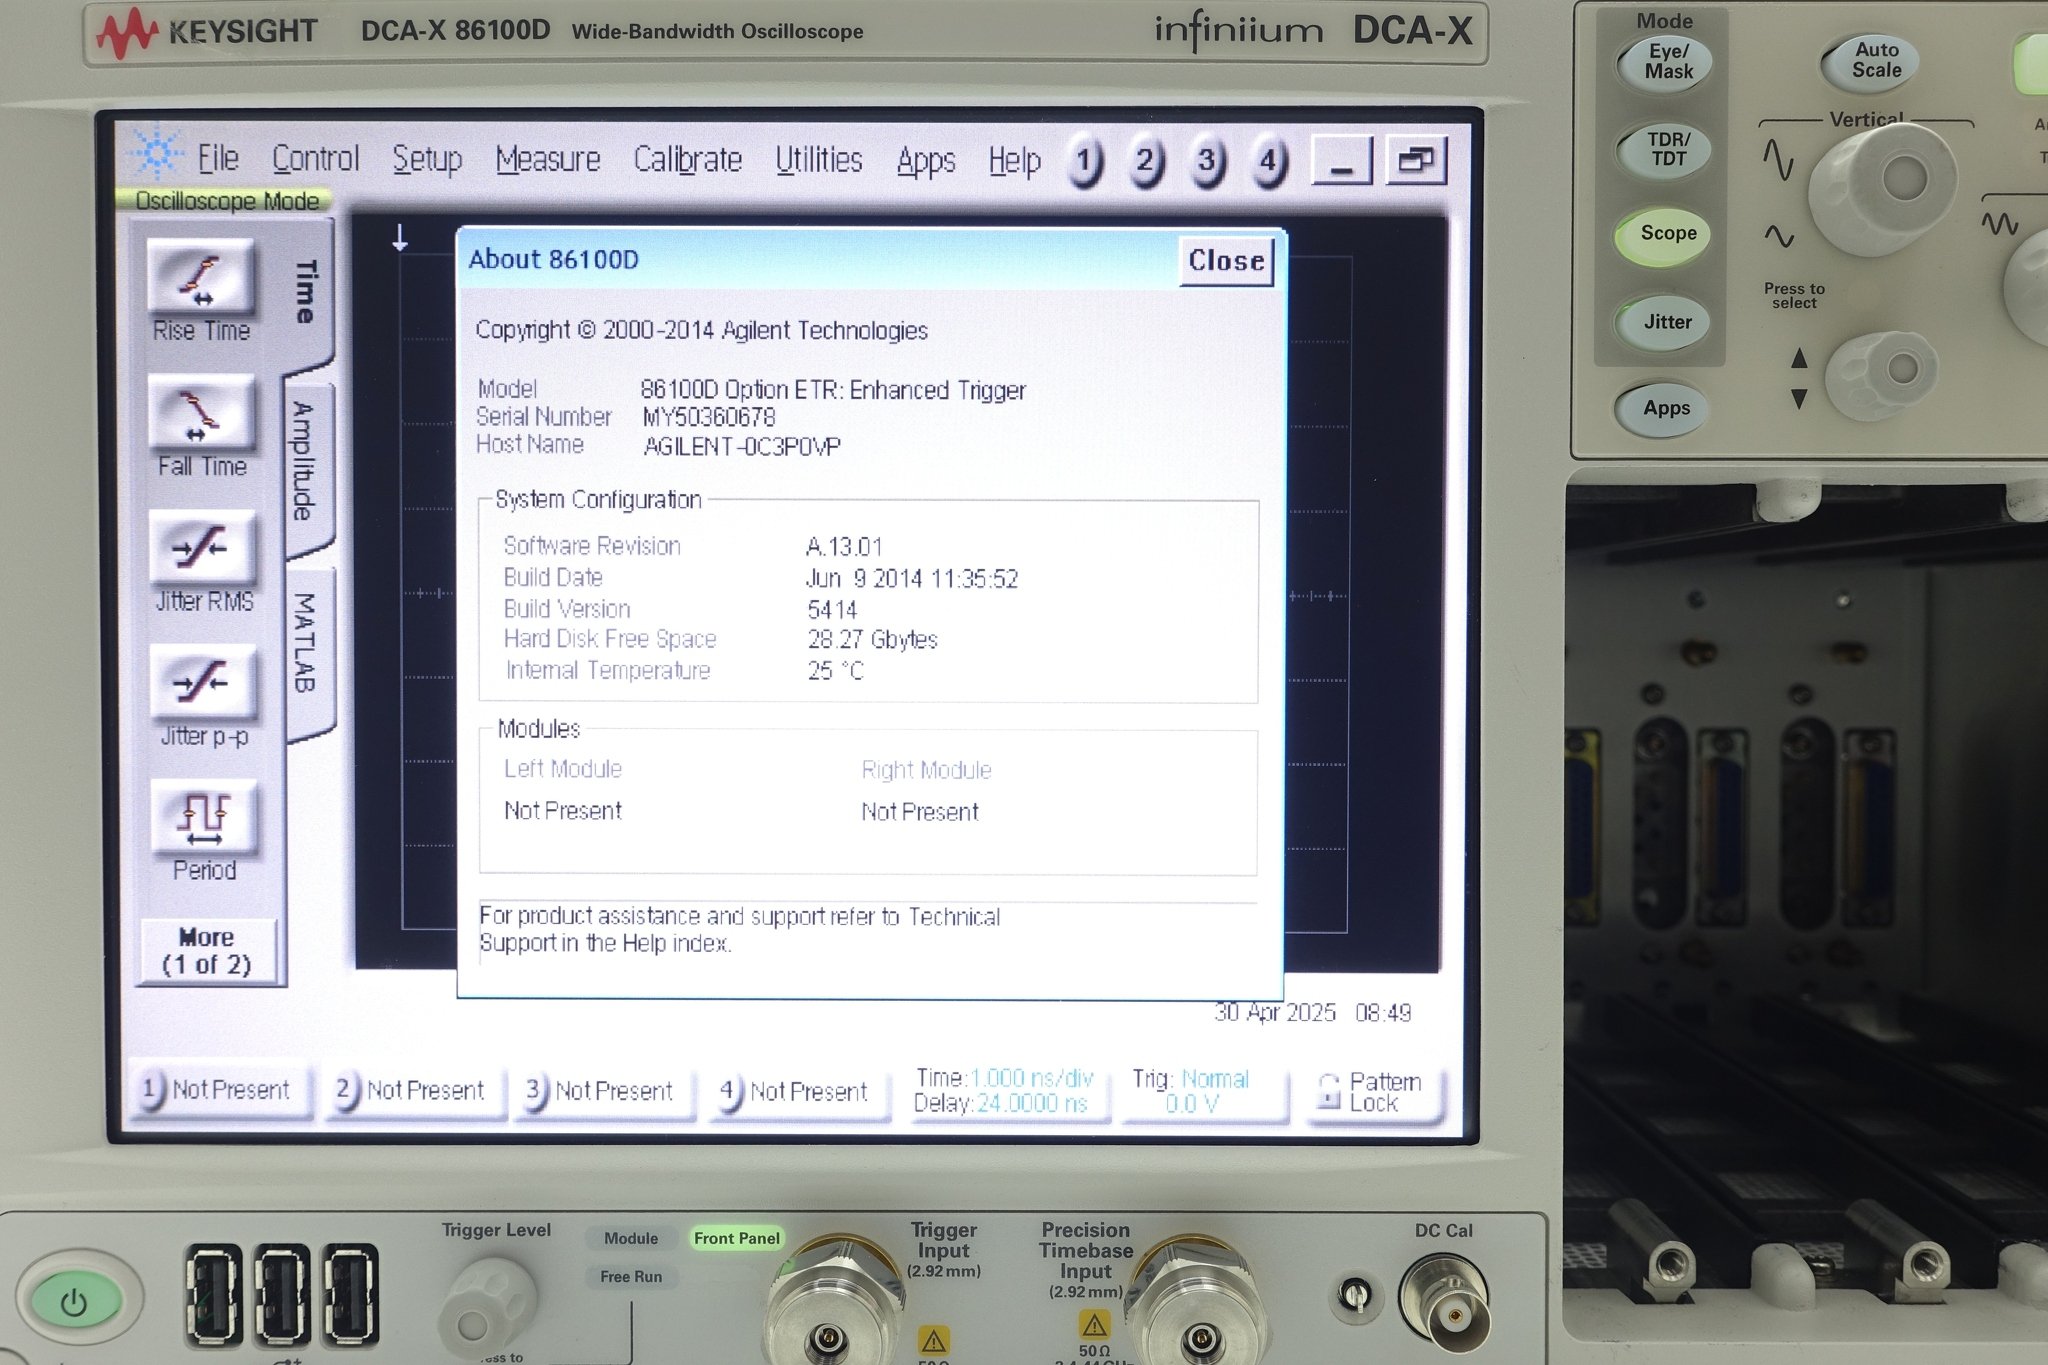Click the vertical position up arrow
The image size is (2048, 1365).
click(1799, 358)
